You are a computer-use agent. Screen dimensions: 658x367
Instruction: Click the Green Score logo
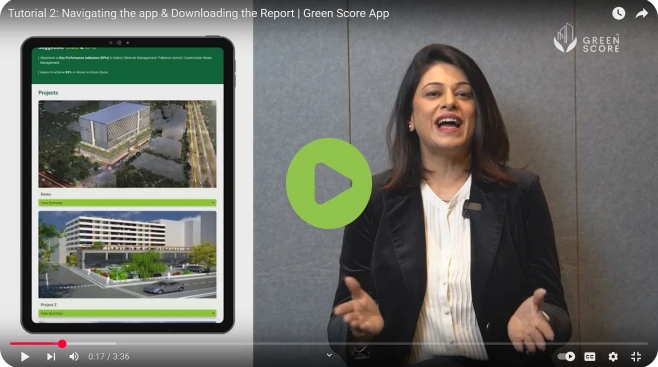coord(586,38)
